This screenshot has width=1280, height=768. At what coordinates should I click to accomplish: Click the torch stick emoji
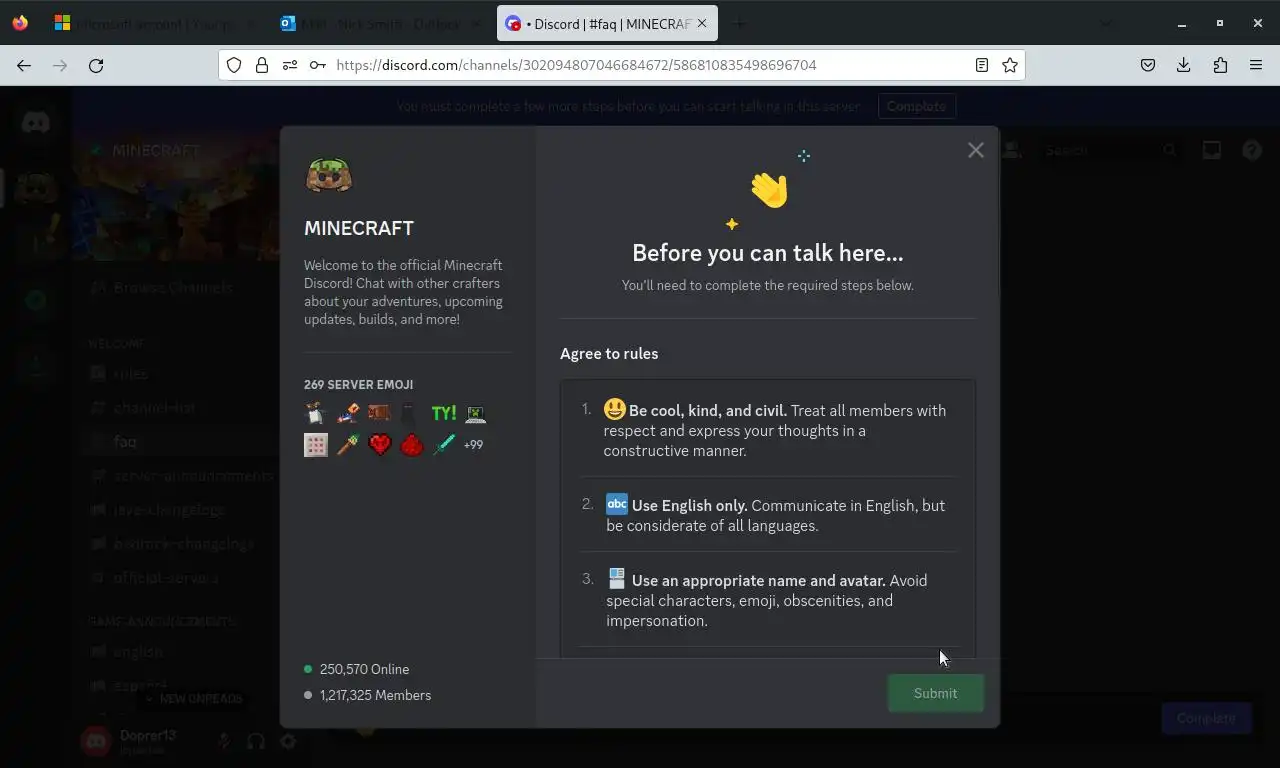pyautogui.click(x=348, y=445)
